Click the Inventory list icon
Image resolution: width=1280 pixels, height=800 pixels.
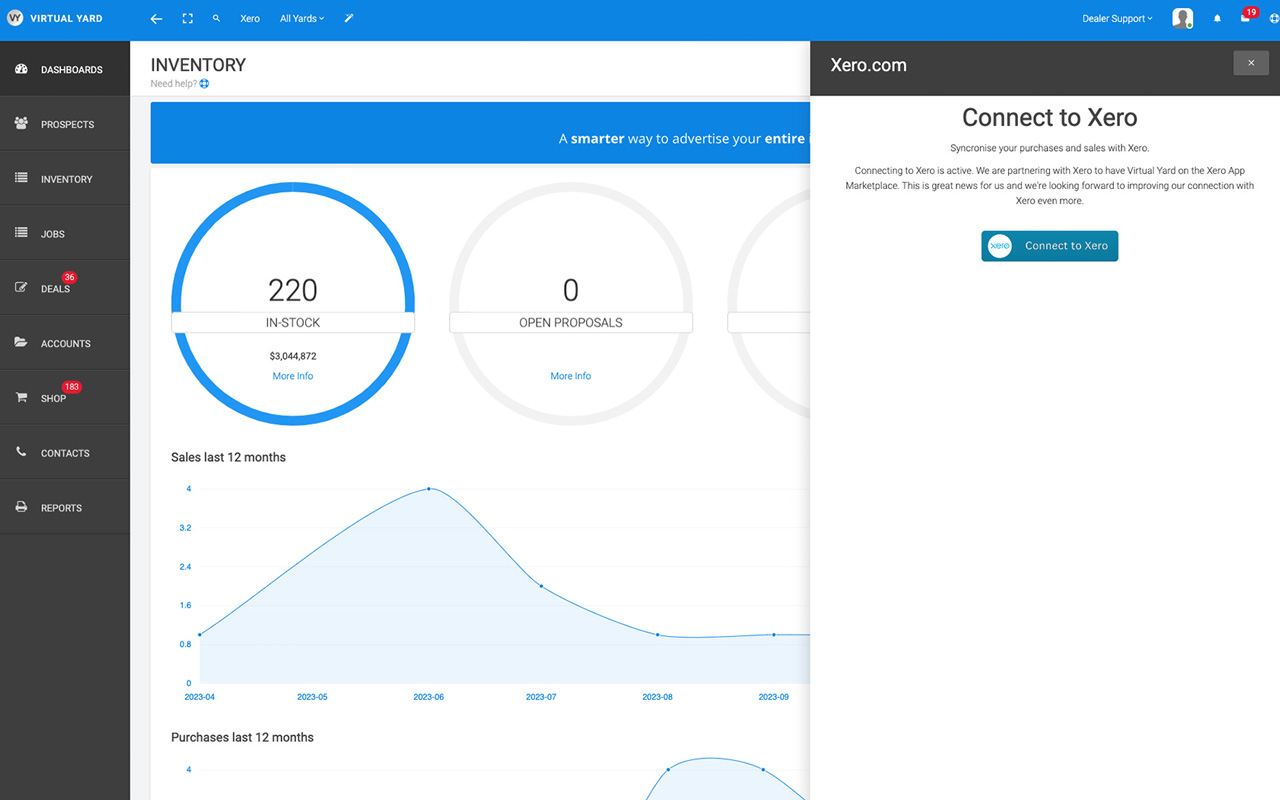[21, 178]
